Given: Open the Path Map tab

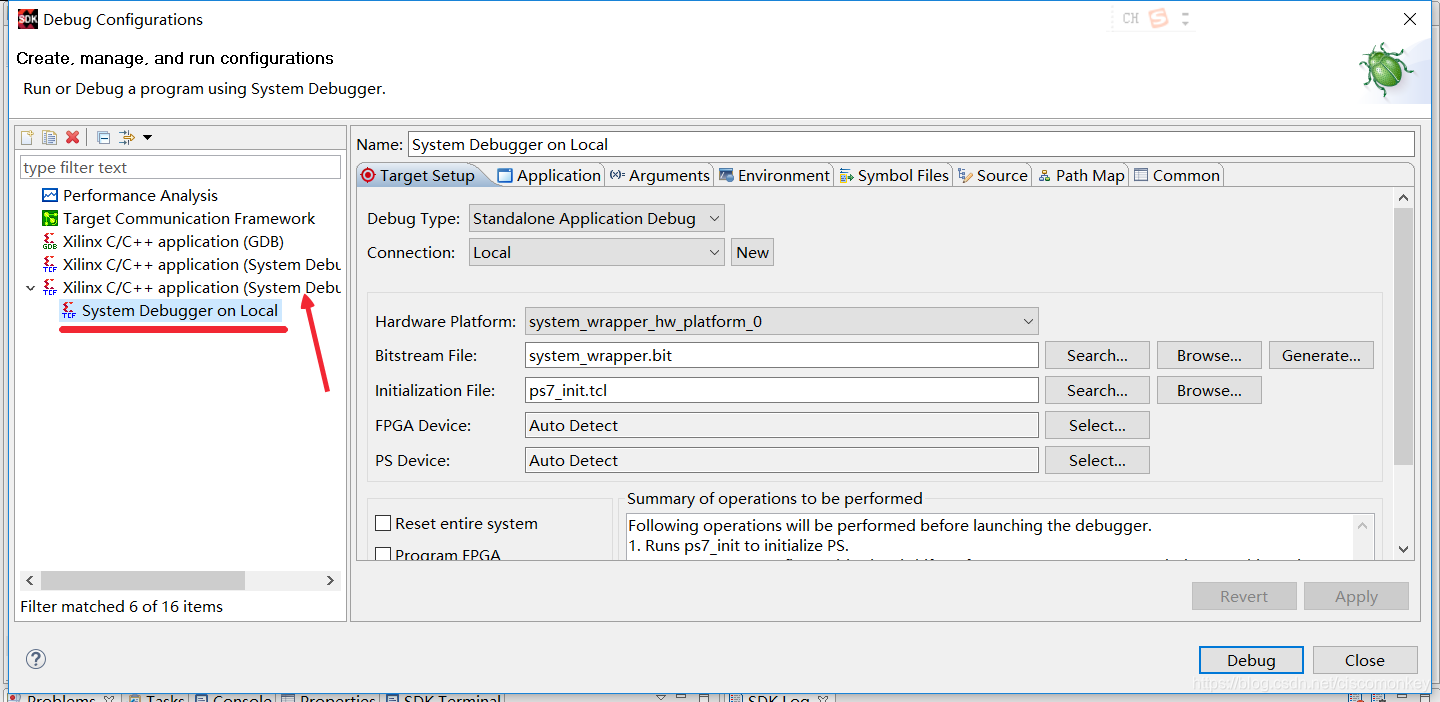Looking at the screenshot, I should (1080, 175).
